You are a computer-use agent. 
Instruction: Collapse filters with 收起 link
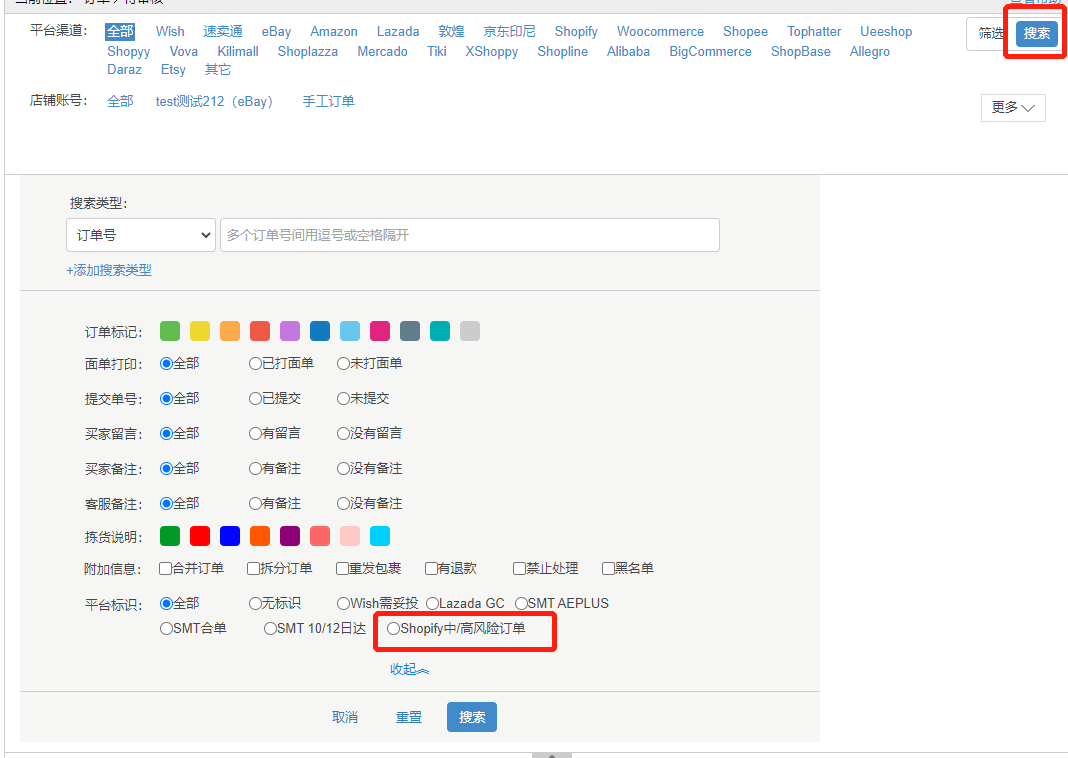click(x=409, y=669)
